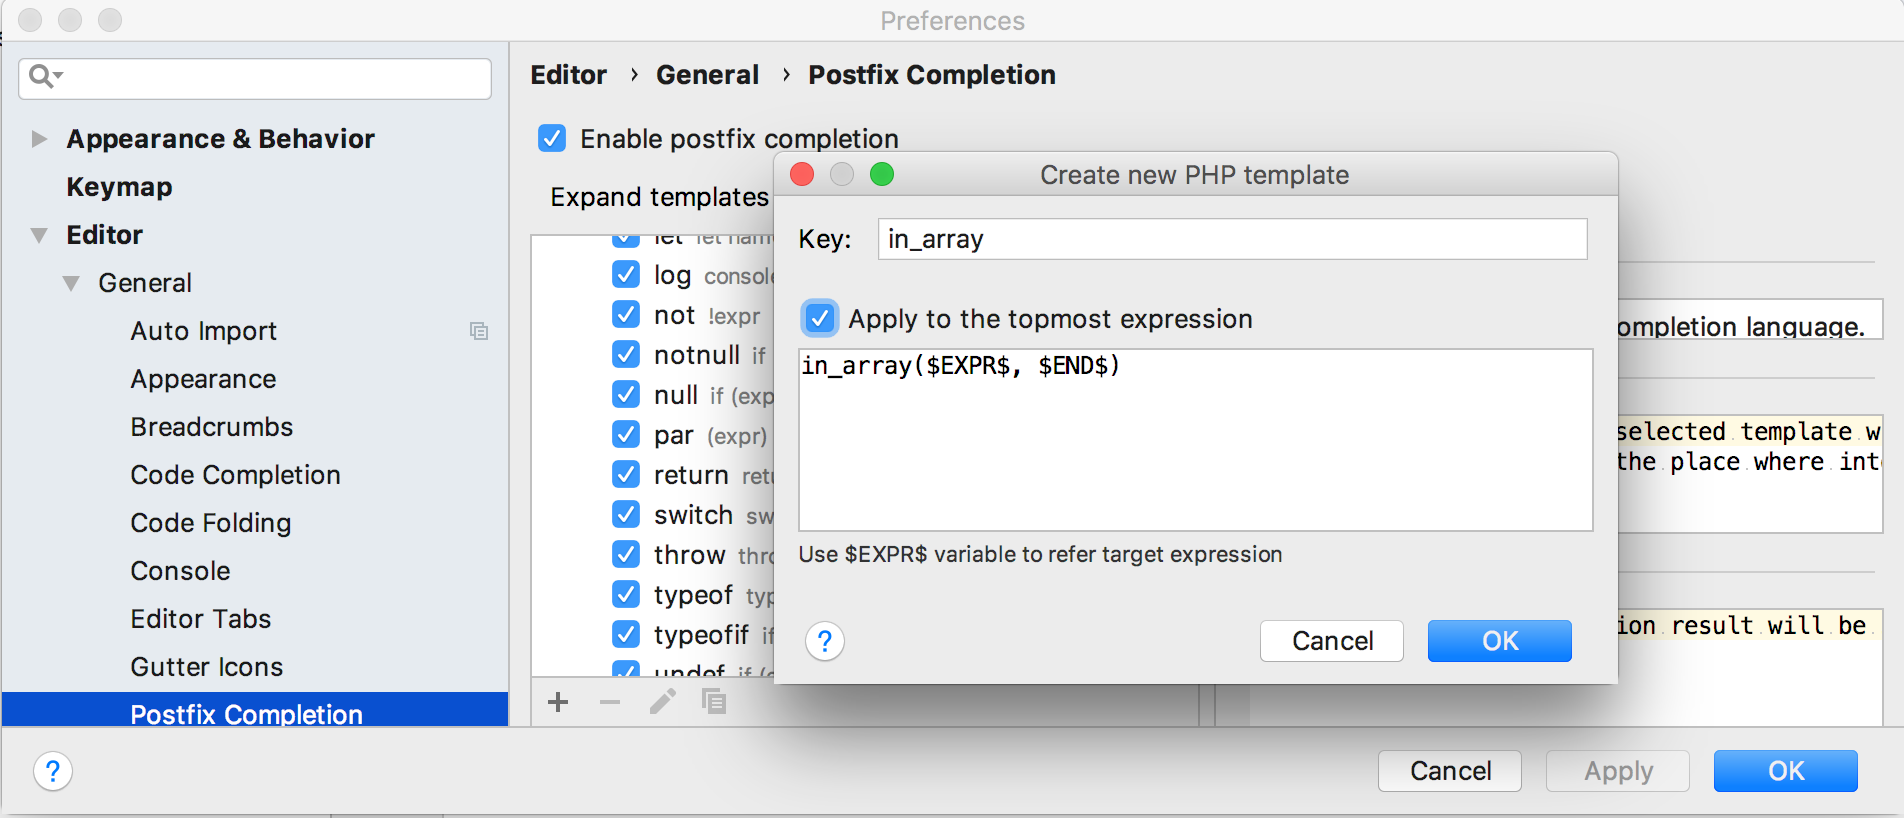Viewport: 1904px width, 818px height.
Task: Click OK in the PHP template dialog
Action: click(x=1499, y=641)
